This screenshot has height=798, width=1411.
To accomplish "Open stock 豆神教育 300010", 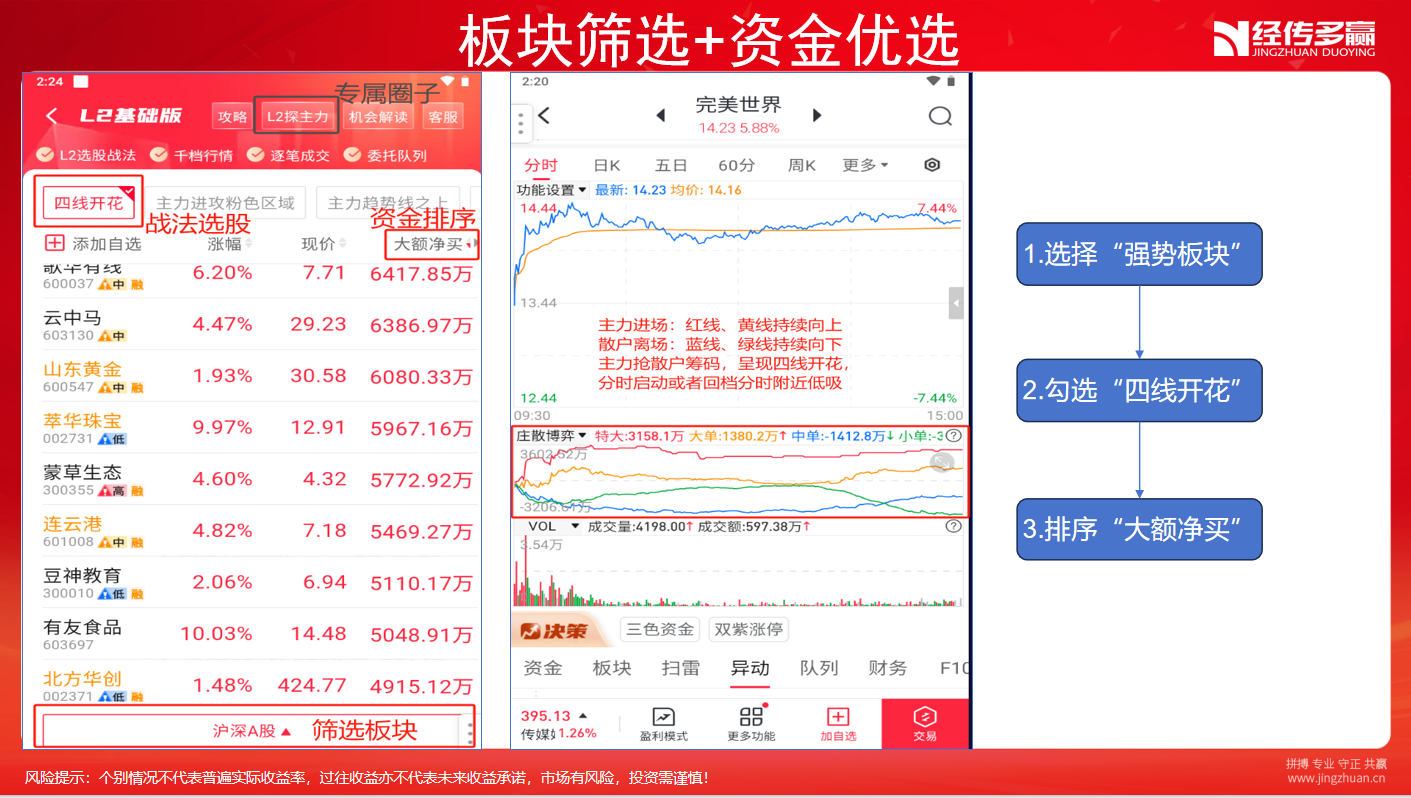I will point(252,583).
